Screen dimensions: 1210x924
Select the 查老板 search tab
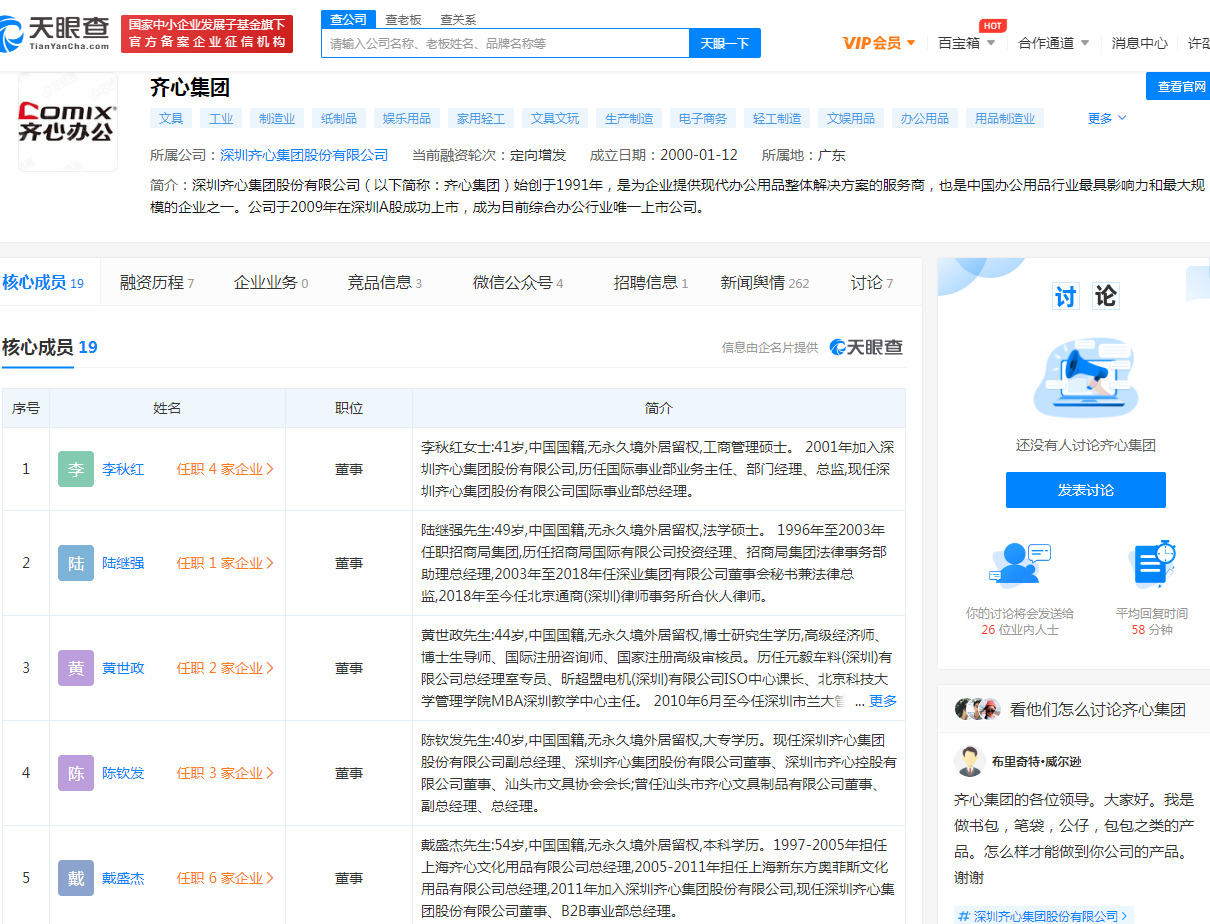point(404,19)
